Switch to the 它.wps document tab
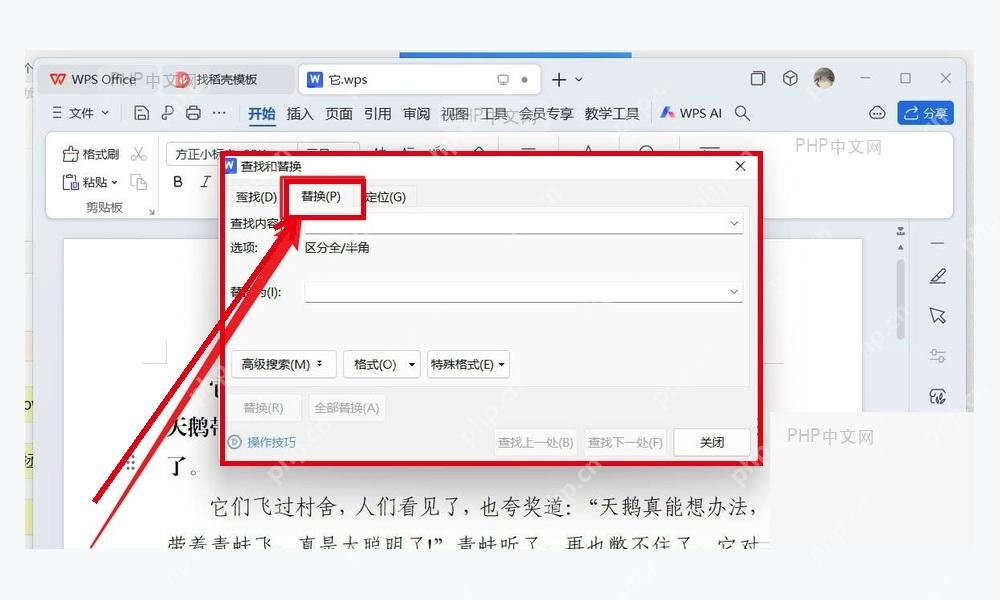This screenshot has width=1000, height=600. coord(420,80)
